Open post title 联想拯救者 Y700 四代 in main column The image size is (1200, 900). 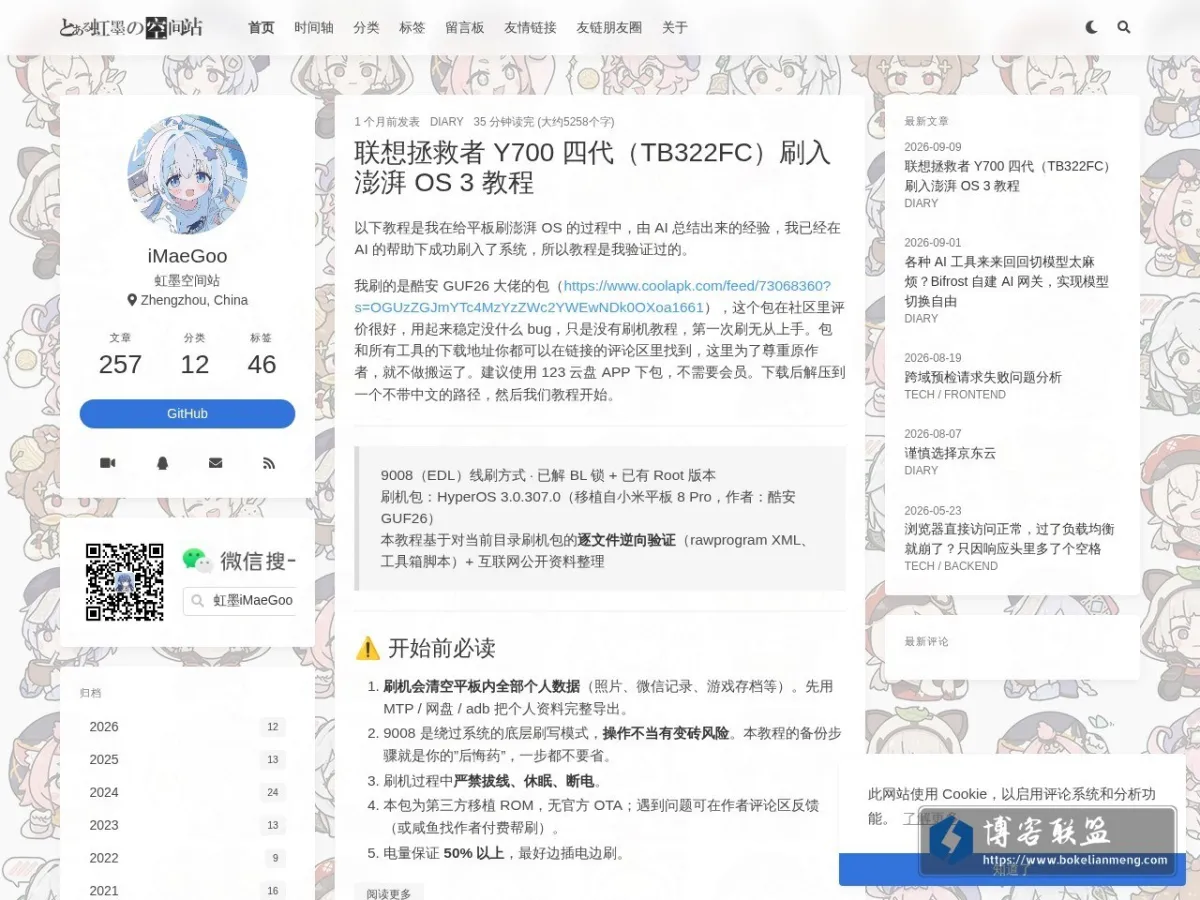click(593, 167)
